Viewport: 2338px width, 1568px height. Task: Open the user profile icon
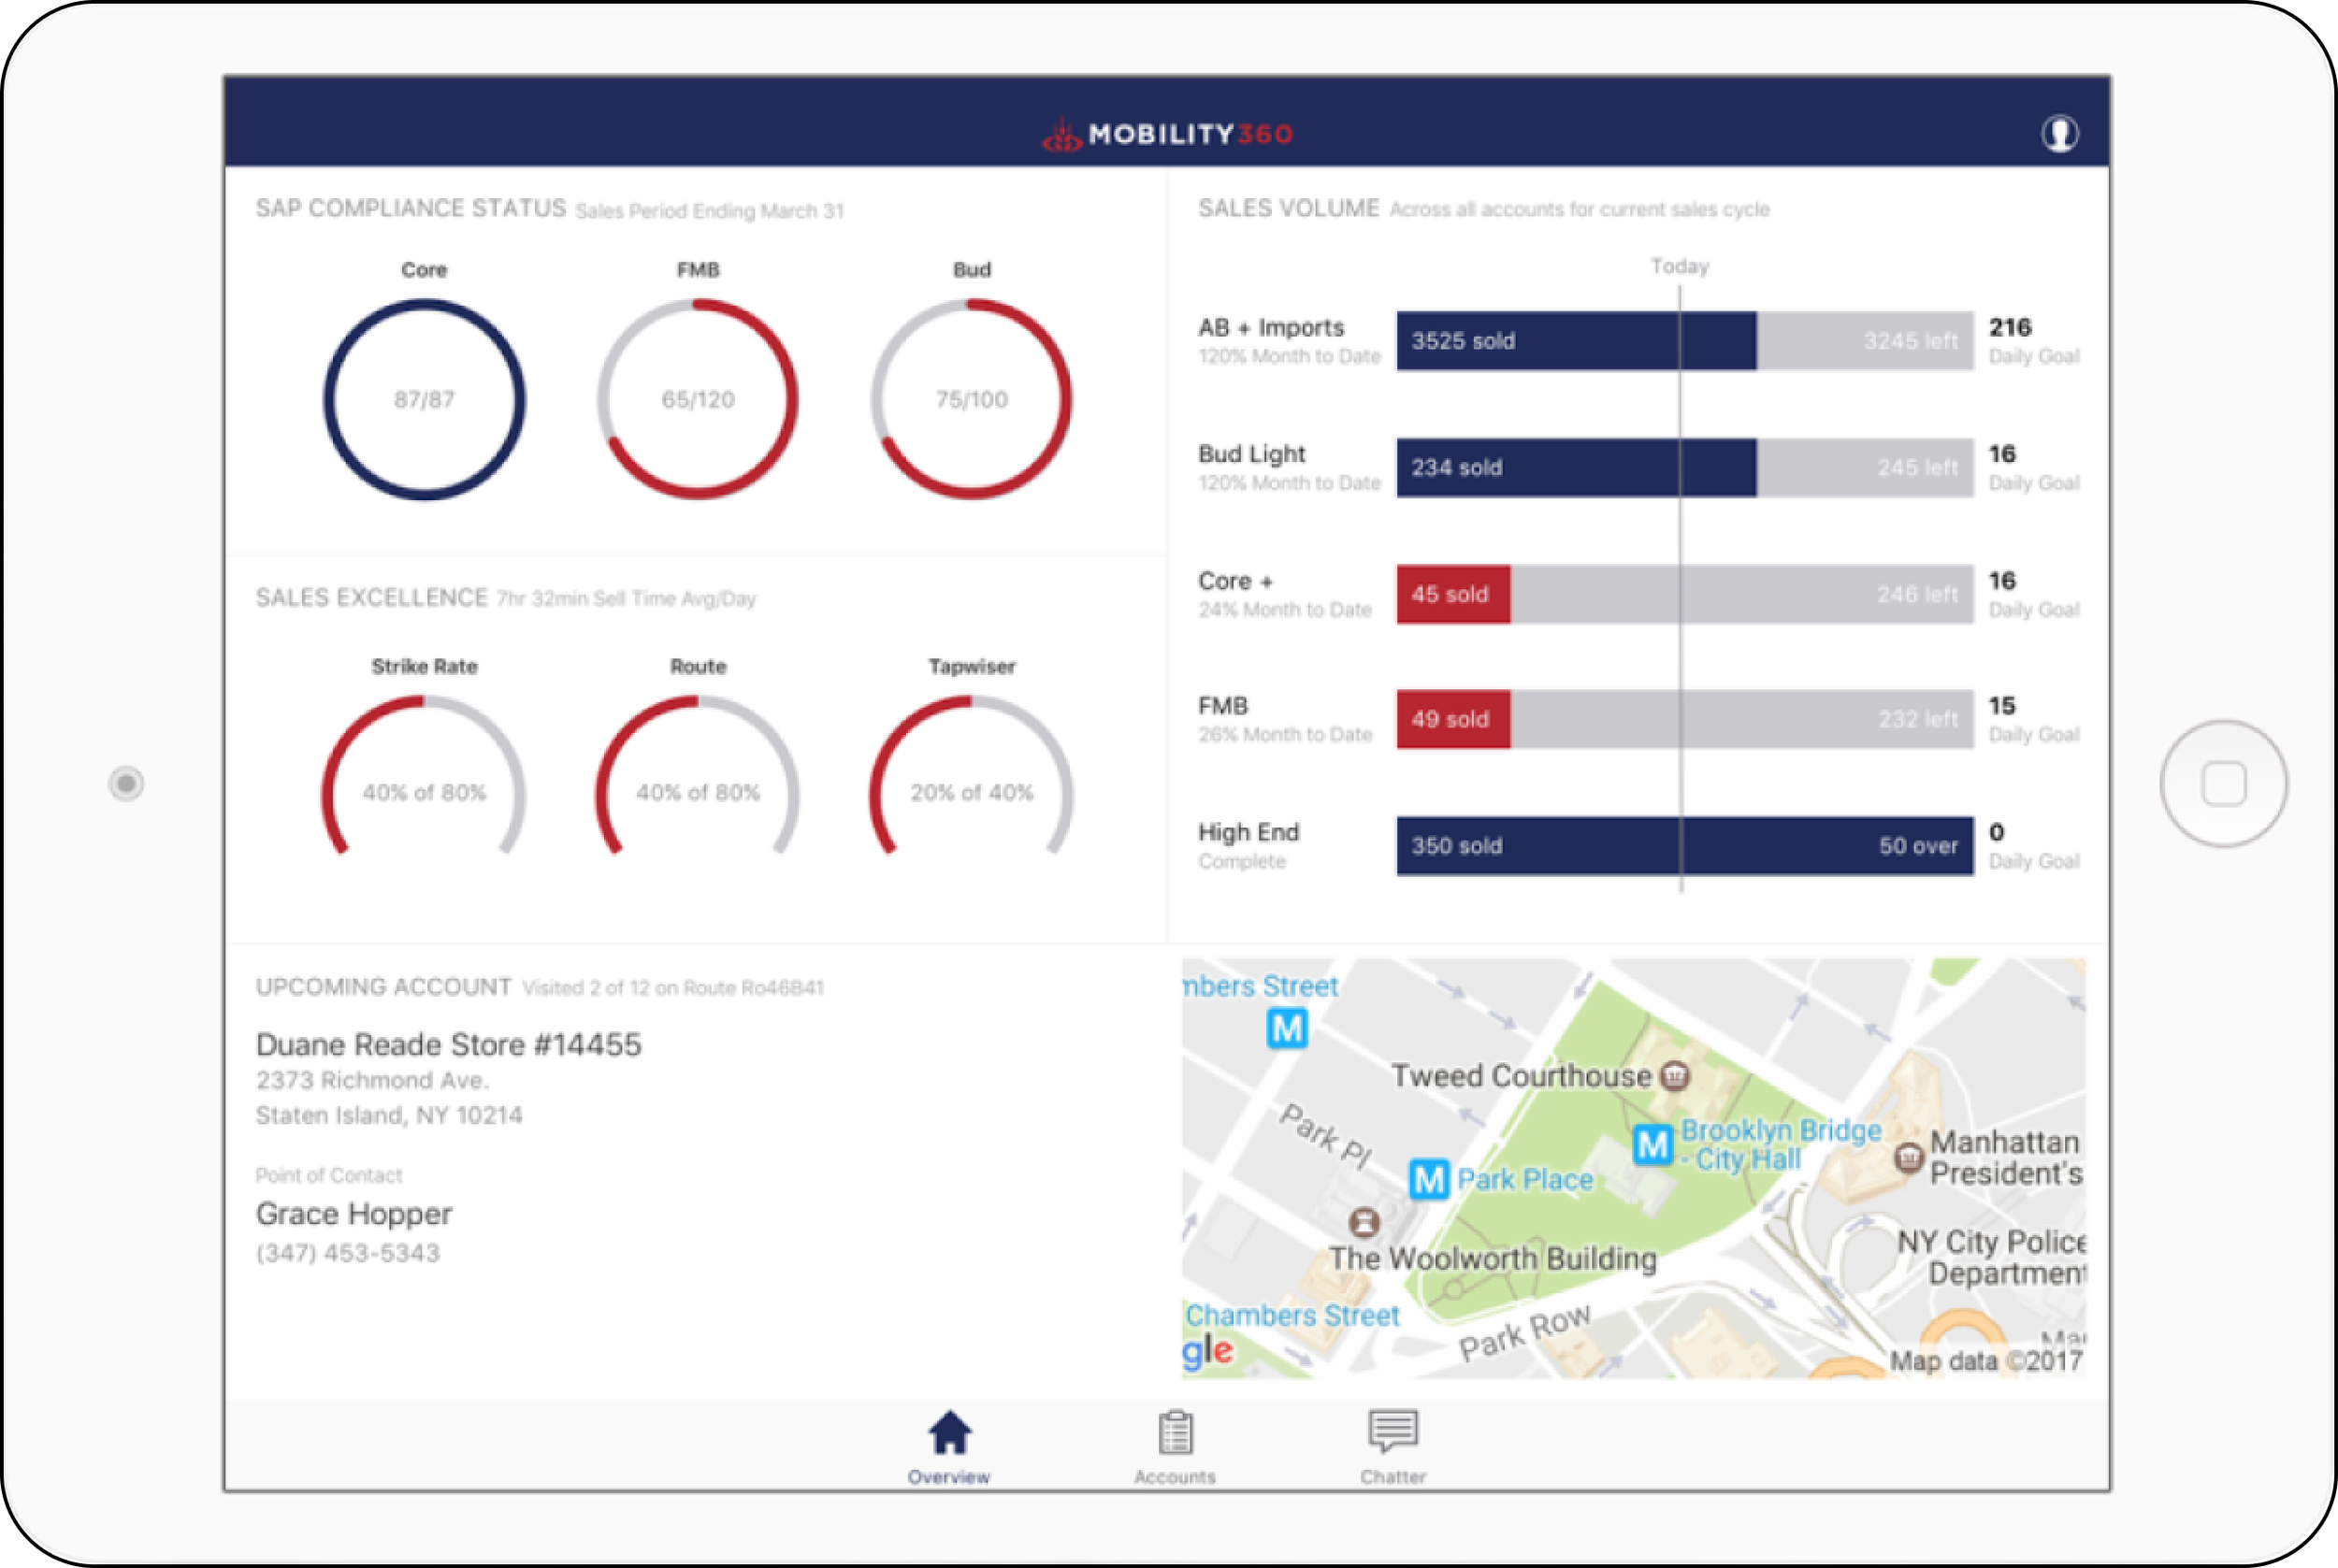tap(2059, 133)
